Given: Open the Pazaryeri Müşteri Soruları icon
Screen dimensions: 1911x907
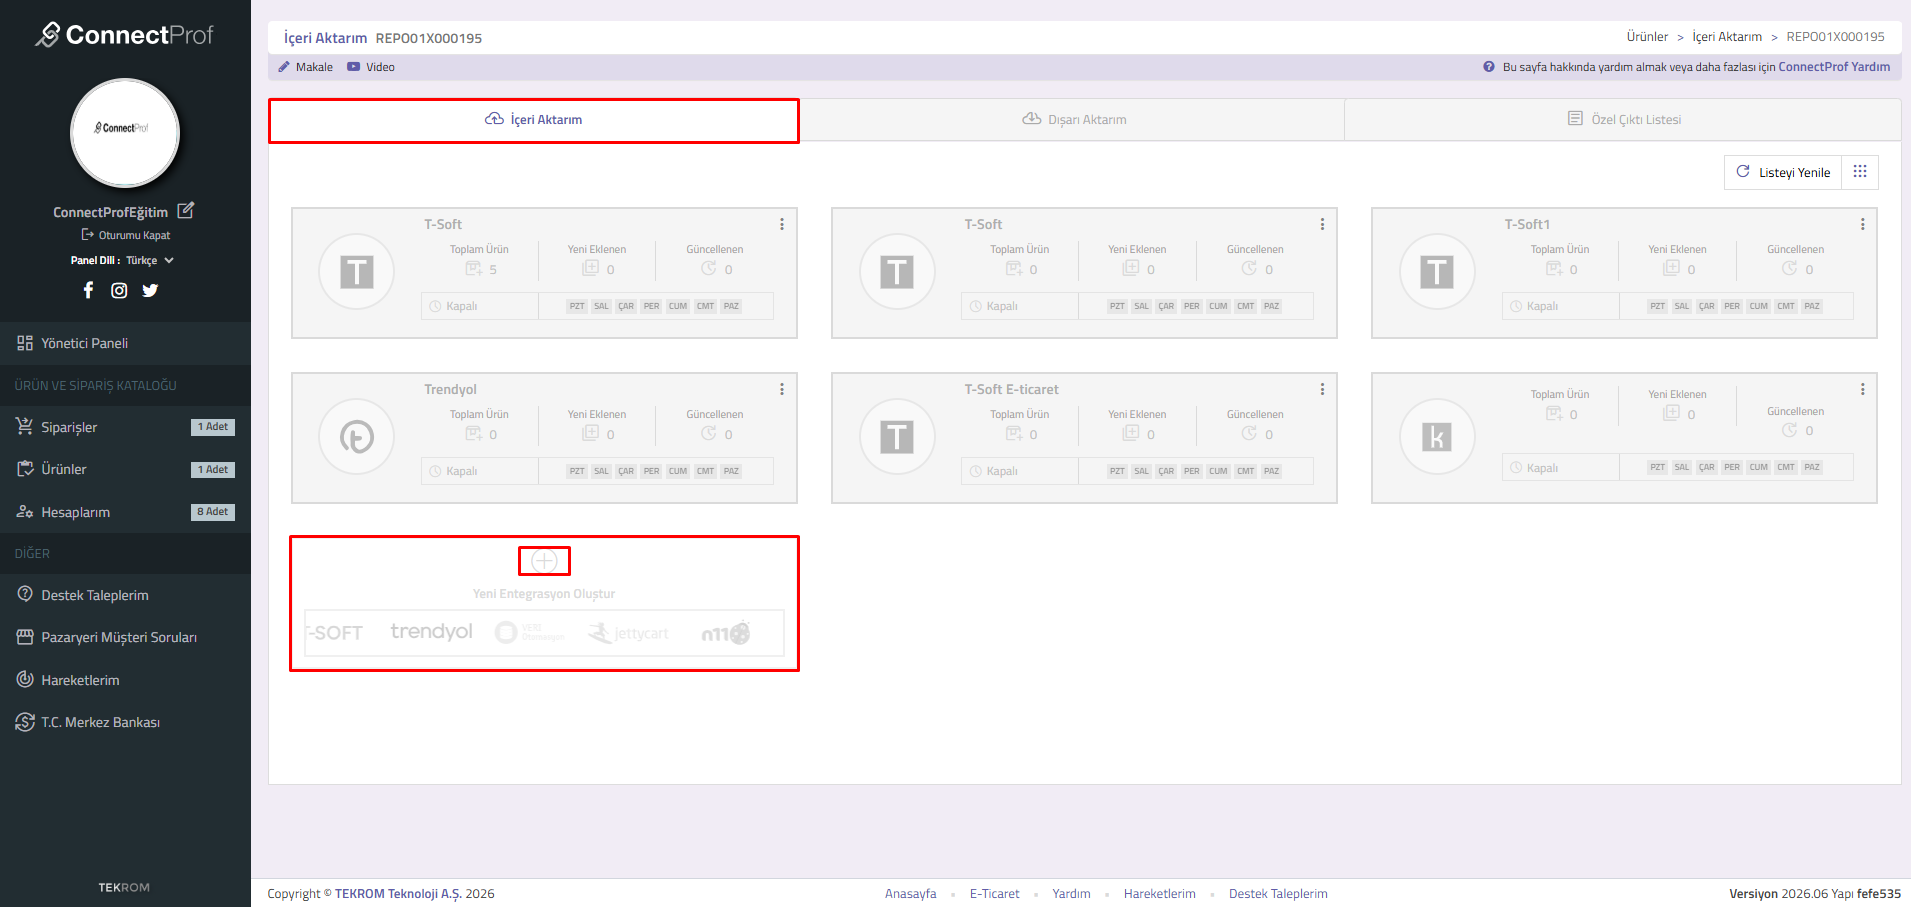Looking at the screenshot, I should (x=25, y=637).
